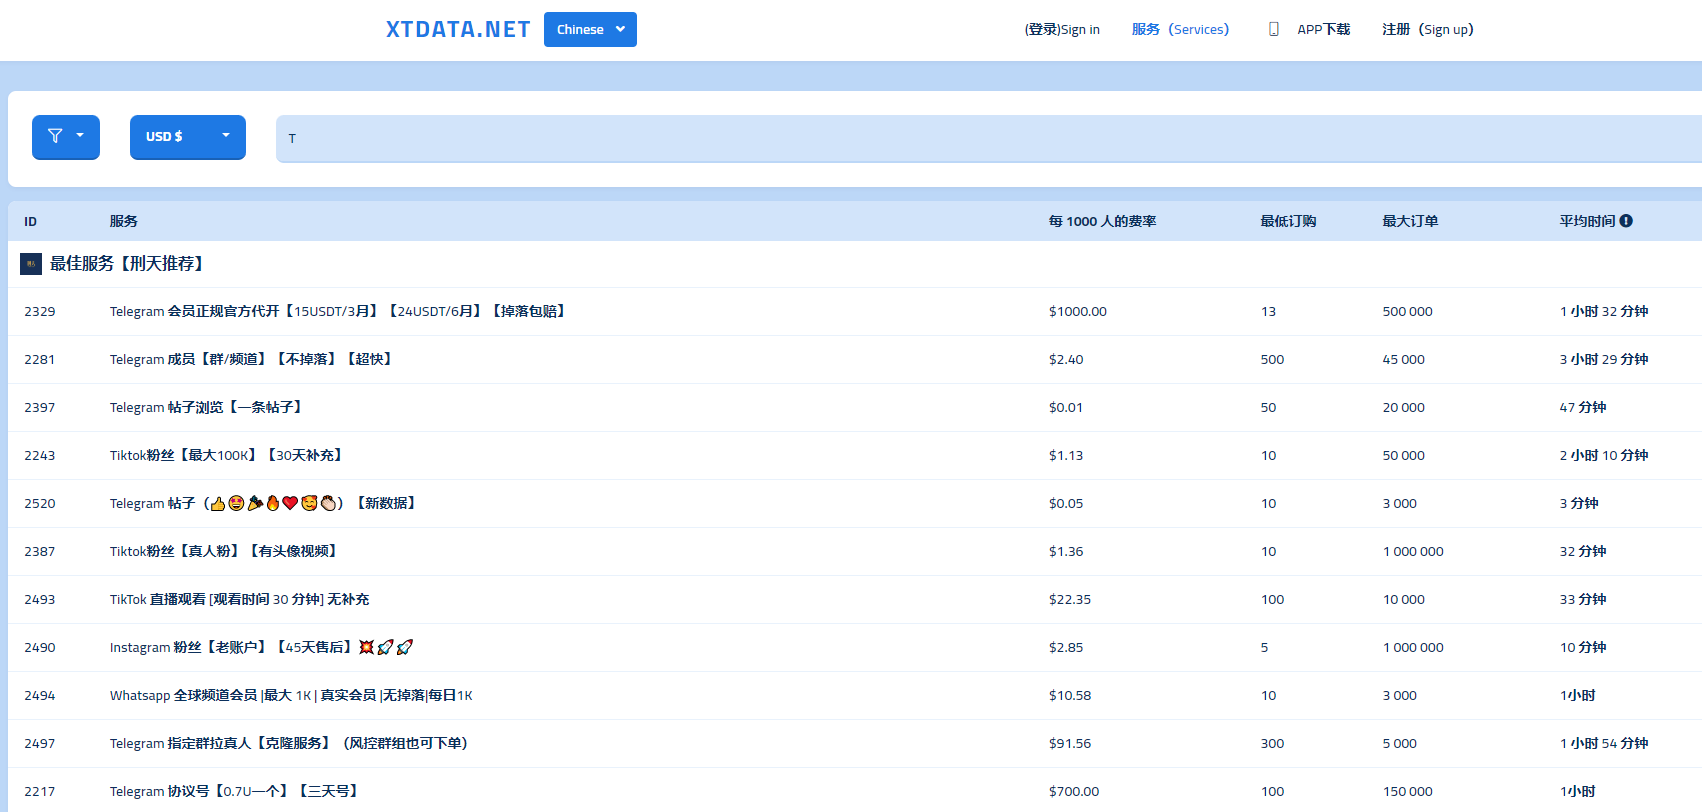
Task: Click the APP下载 link
Action: coord(1324,29)
